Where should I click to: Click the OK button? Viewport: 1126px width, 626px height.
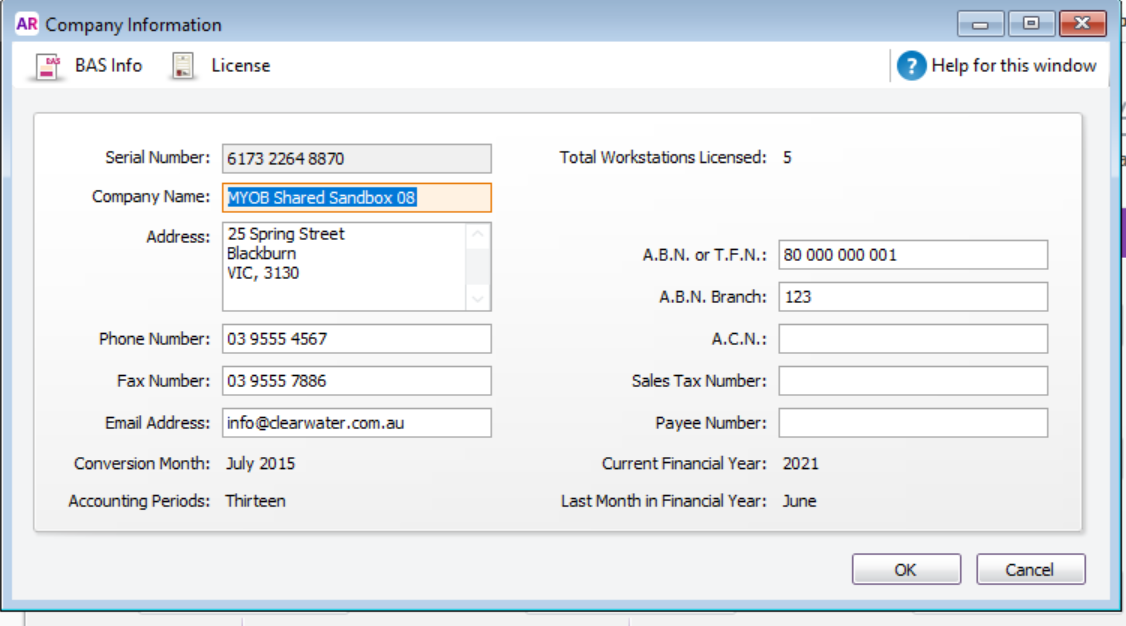906,569
